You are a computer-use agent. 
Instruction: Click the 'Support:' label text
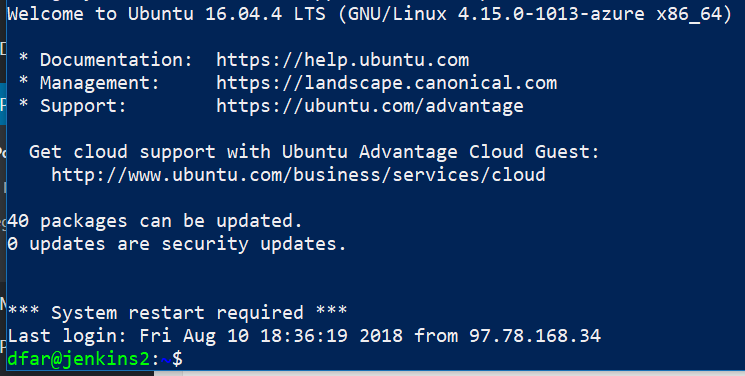83,106
